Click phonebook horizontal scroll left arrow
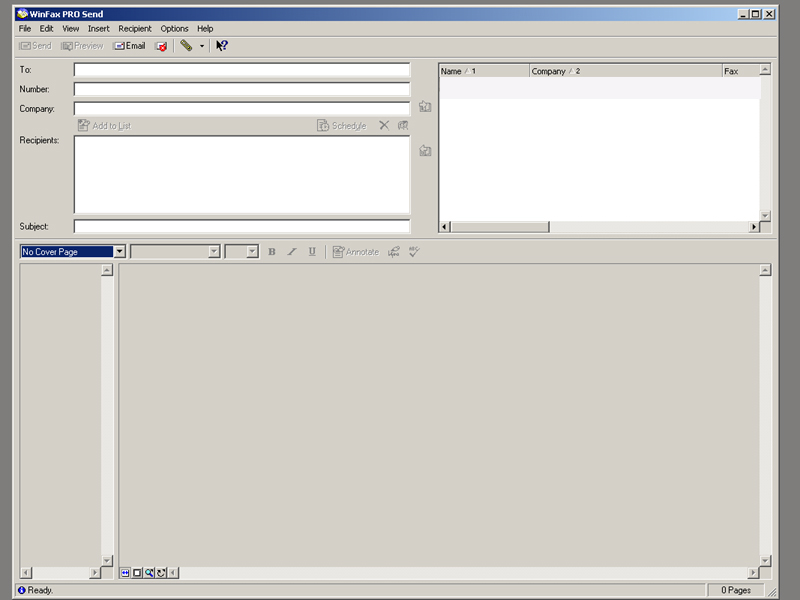The width and height of the screenshot is (800, 600). (x=445, y=227)
